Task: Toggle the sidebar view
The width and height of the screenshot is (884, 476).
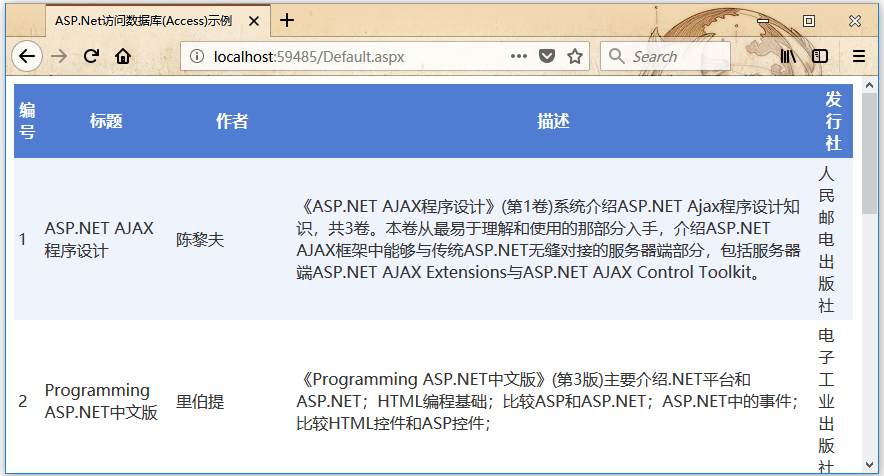Action: [x=820, y=56]
